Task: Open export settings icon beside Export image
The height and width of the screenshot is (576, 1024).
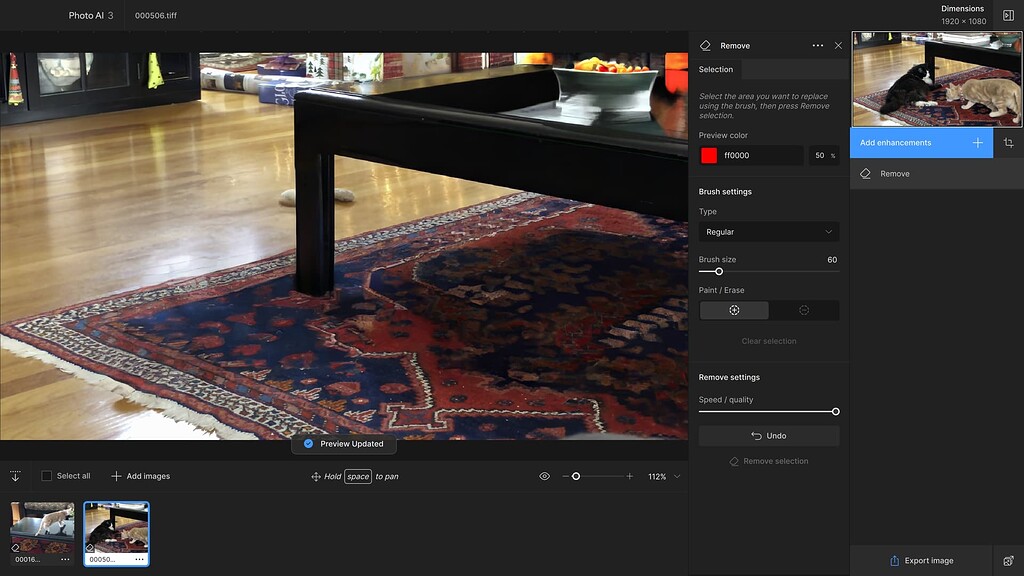Action: [x=1008, y=560]
